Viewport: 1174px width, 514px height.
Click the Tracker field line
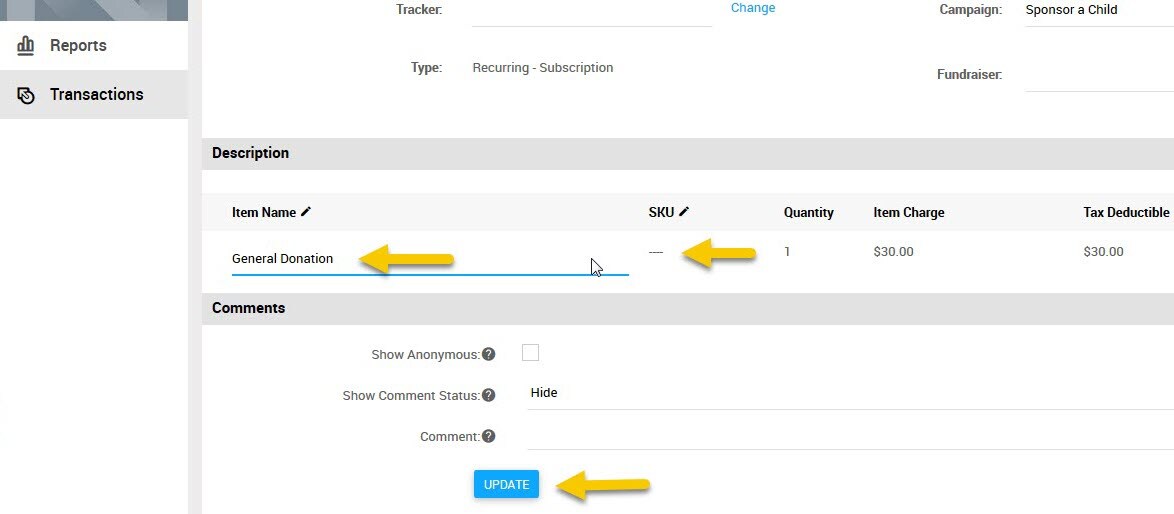591,13
